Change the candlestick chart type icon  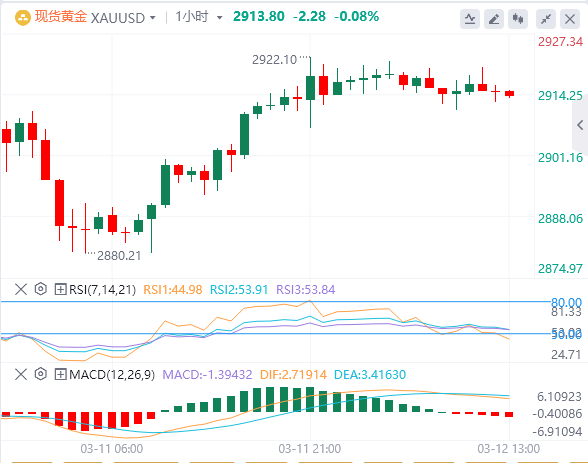pyautogui.click(x=518, y=19)
